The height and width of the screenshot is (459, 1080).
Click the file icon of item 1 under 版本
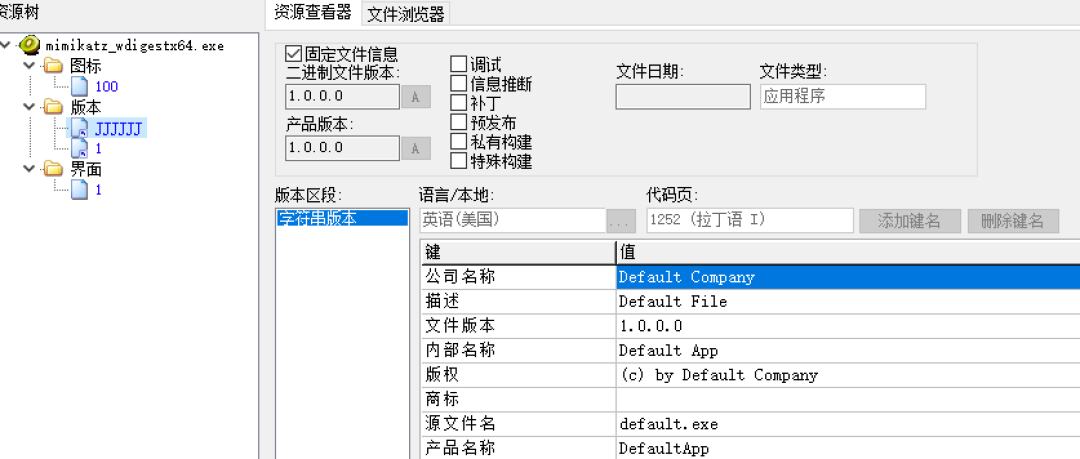point(80,148)
